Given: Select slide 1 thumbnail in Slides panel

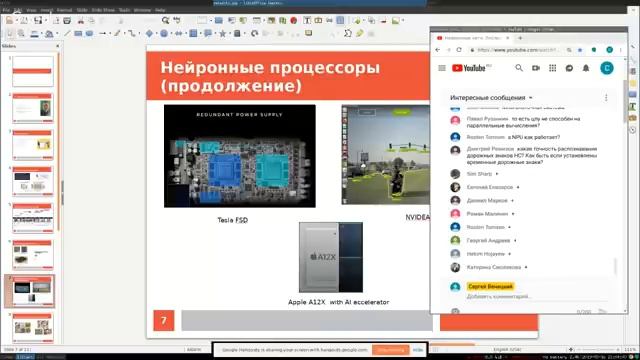Looking at the screenshot, I should (33, 71).
